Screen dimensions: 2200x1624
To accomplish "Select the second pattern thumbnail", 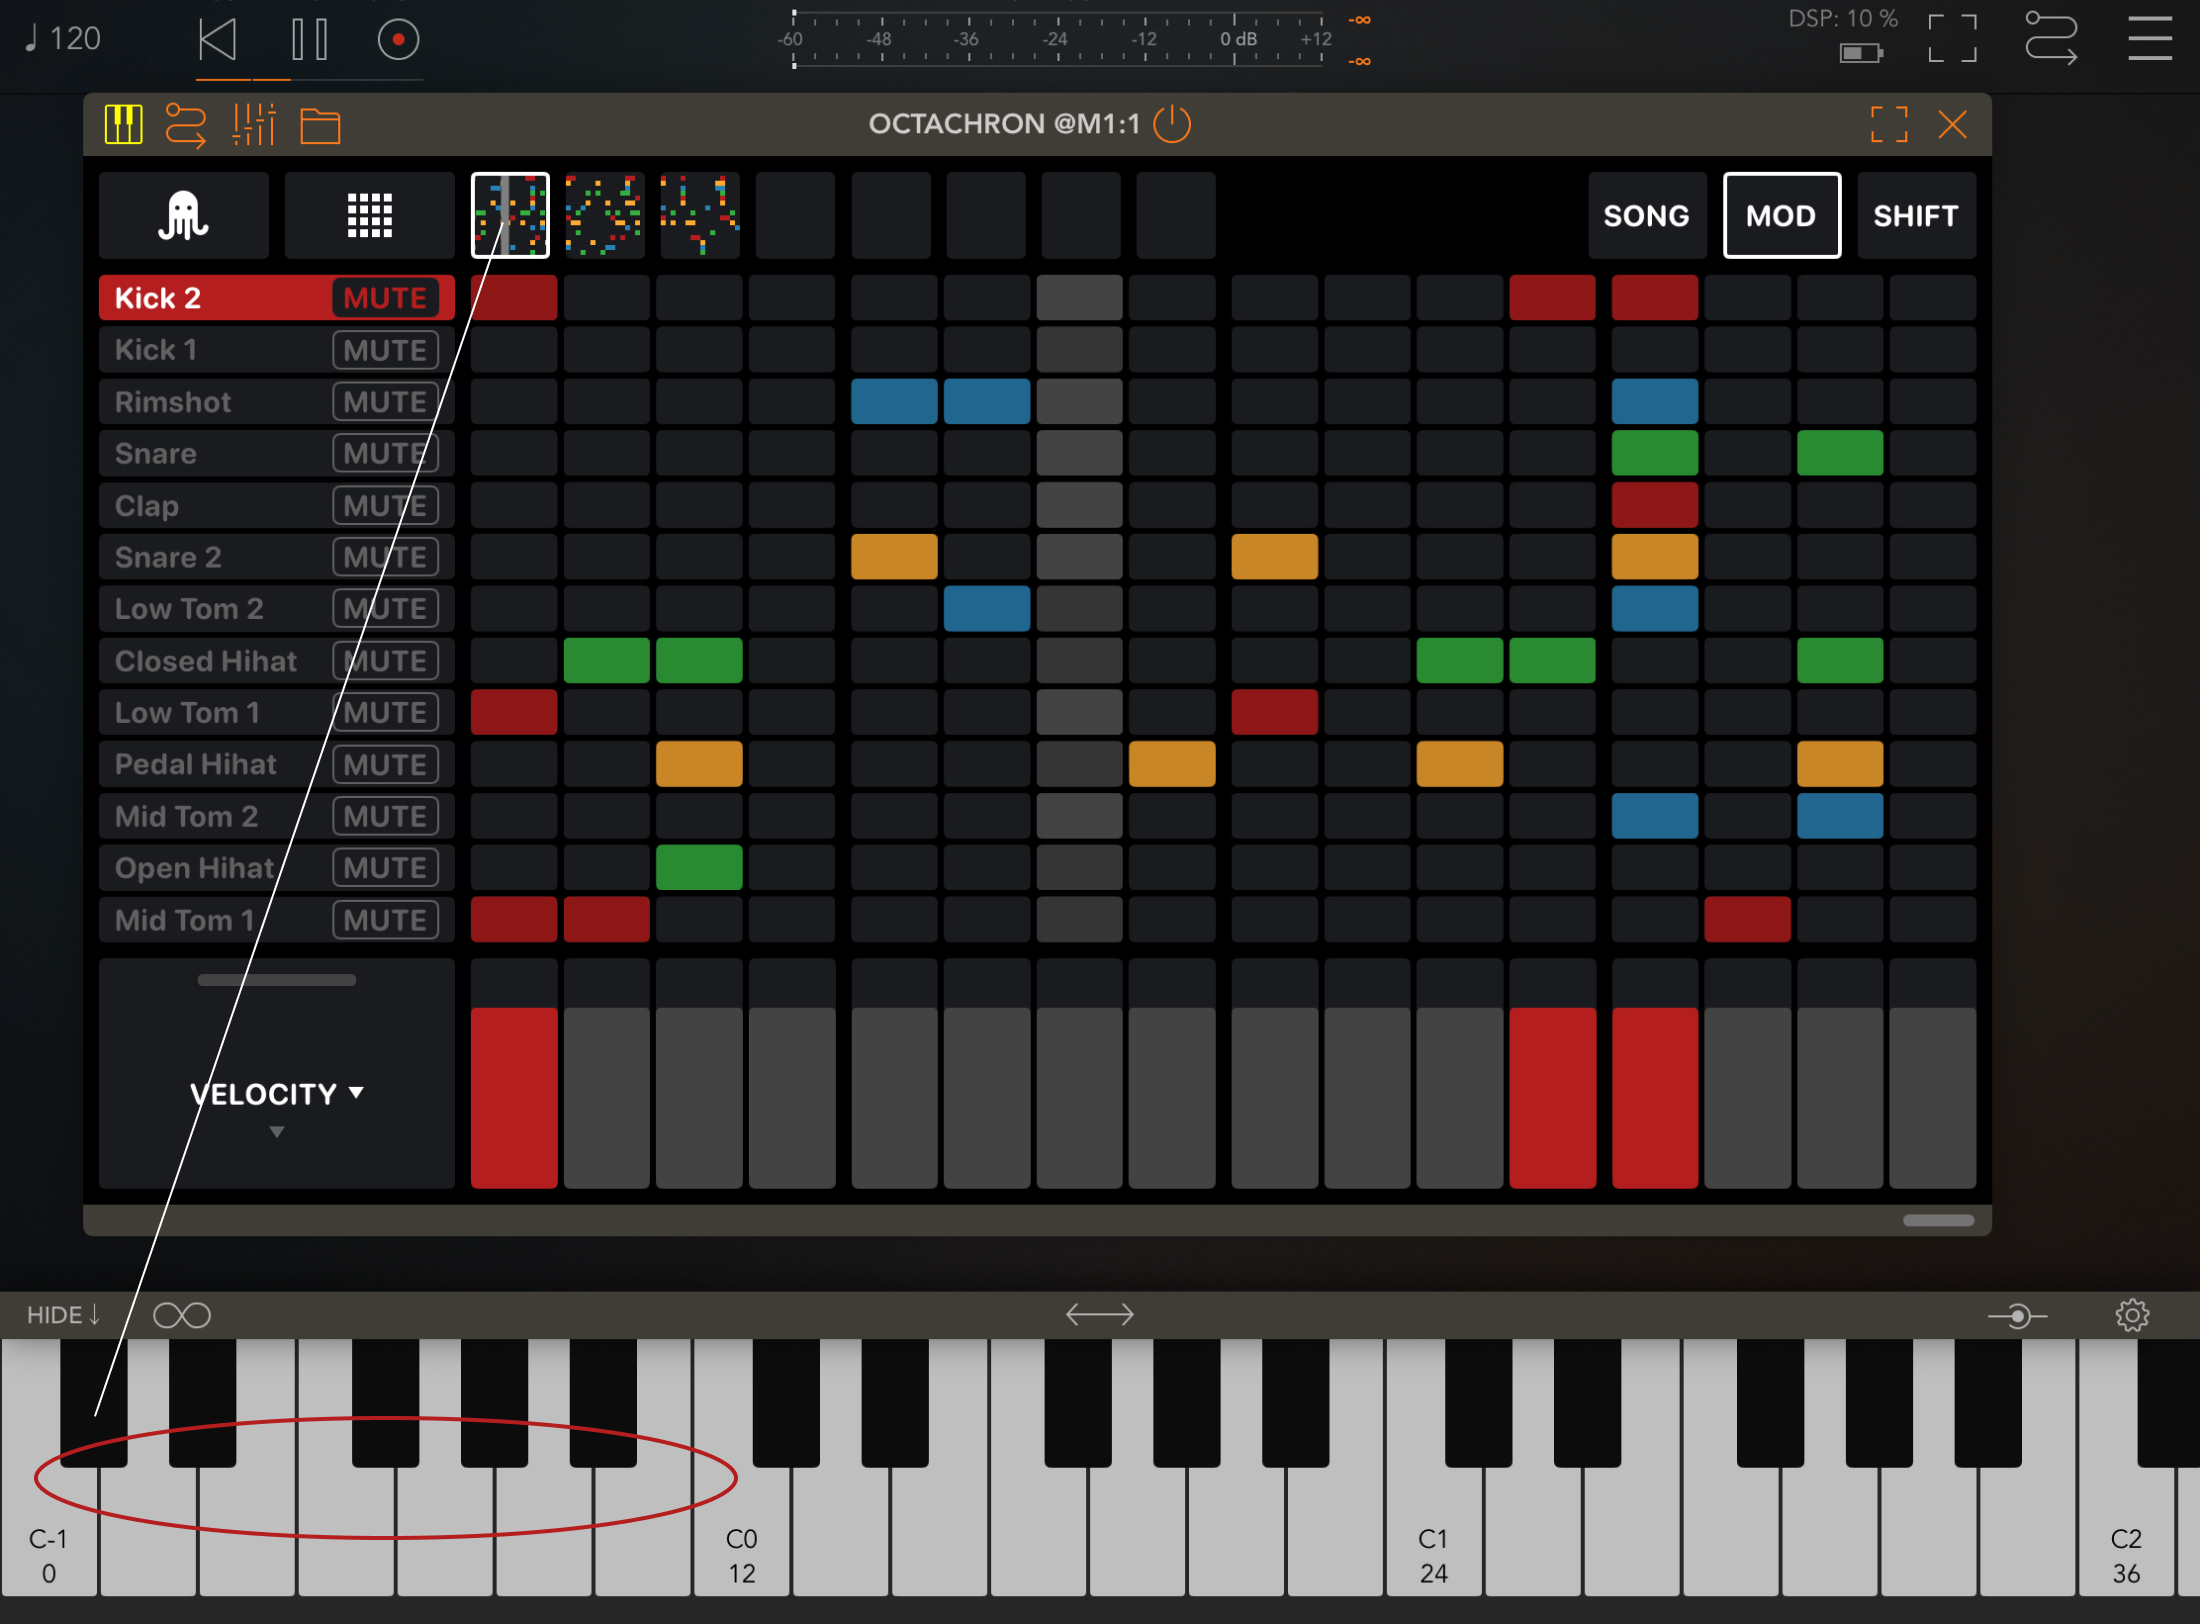I will click(x=604, y=215).
